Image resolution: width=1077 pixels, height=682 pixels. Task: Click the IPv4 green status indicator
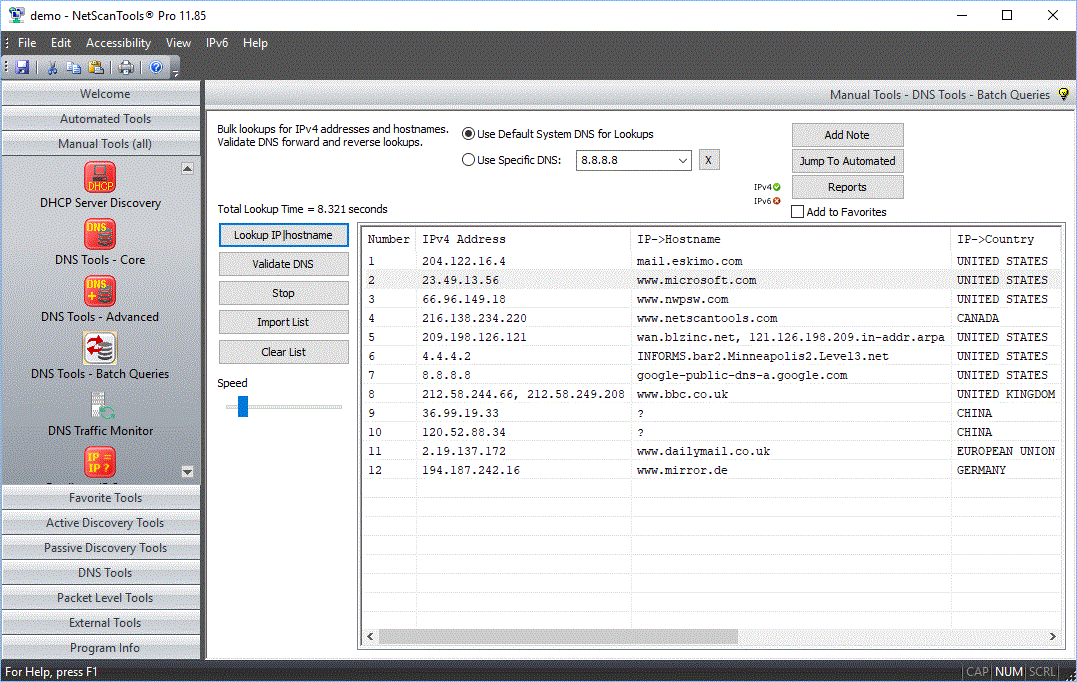click(x=777, y=187)
